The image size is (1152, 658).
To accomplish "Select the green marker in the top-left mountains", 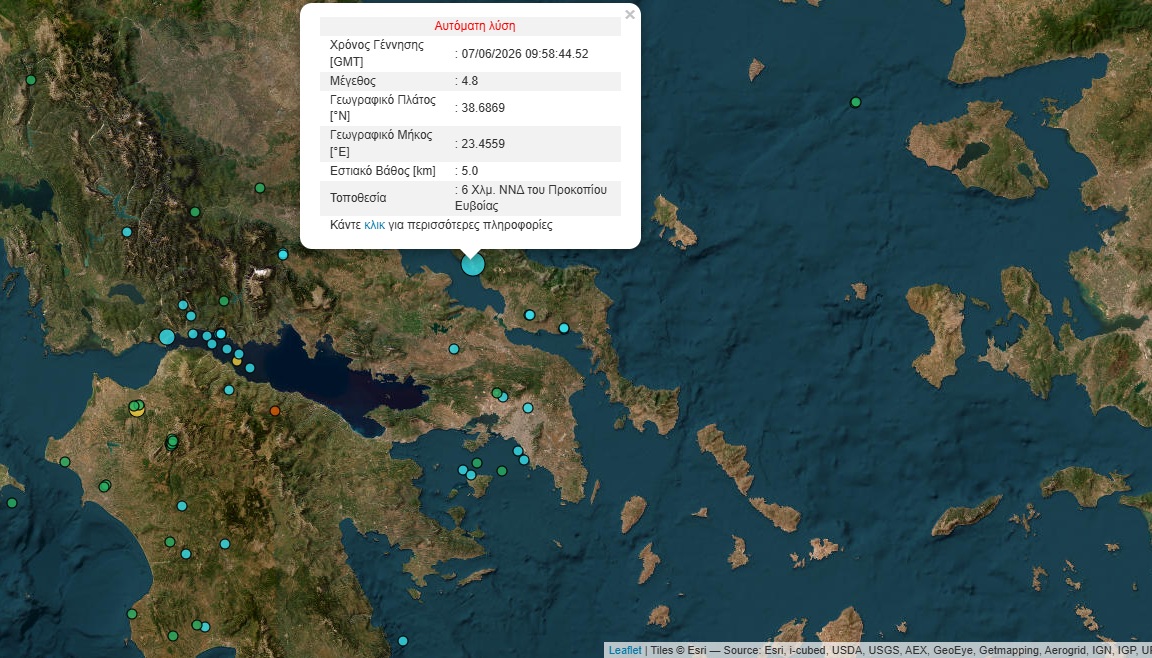I will (x=31, y=80).
